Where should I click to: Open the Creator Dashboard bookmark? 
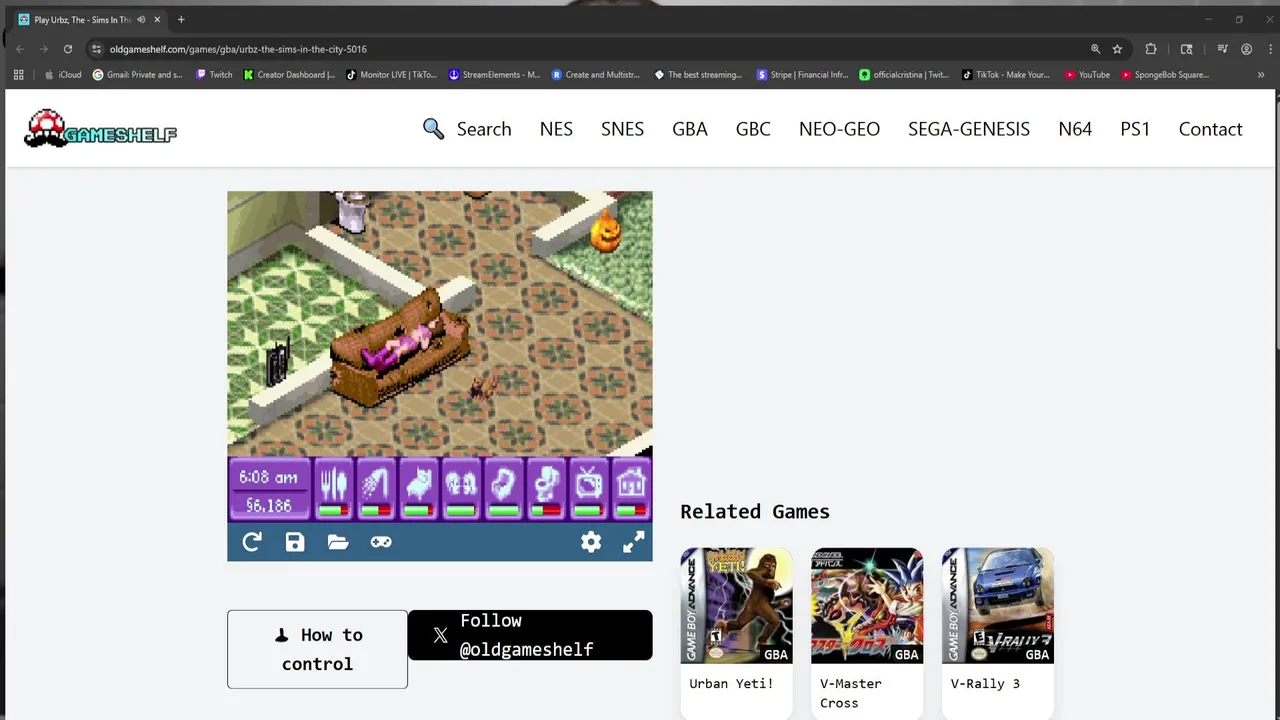[x=290, y=75]
